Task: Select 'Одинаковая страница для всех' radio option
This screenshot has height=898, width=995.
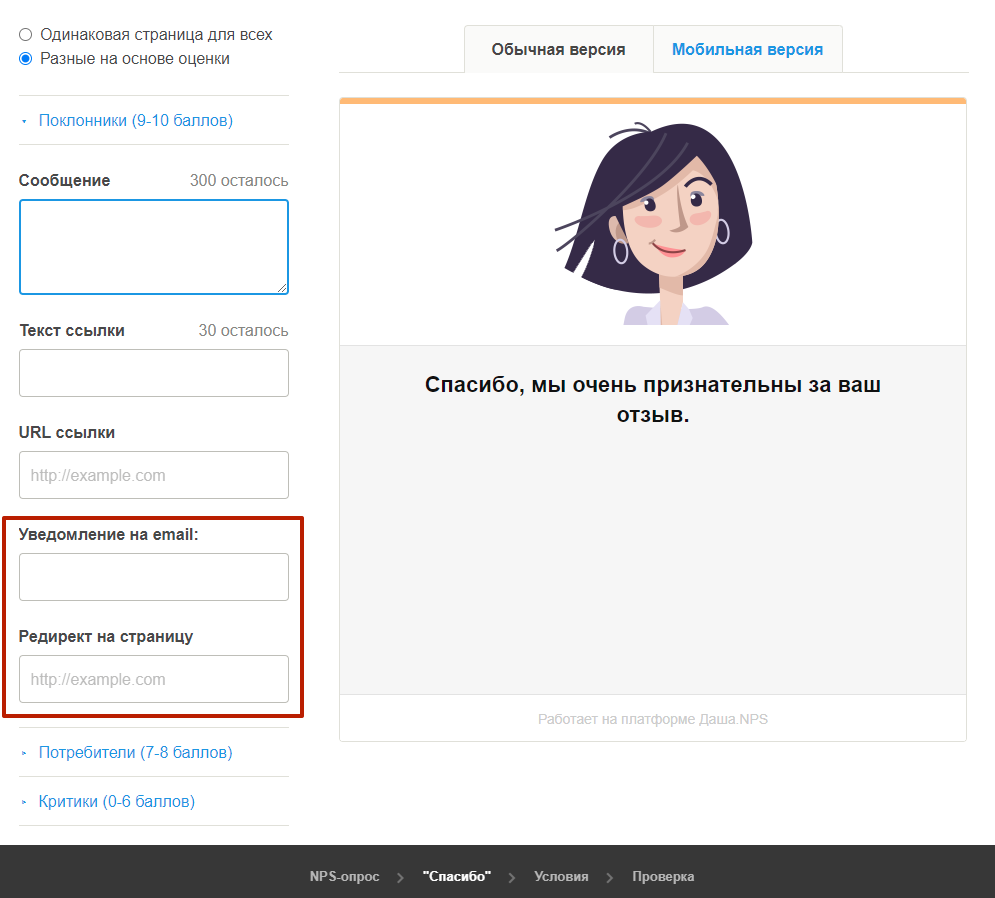Action: click(x=26, y=35)
